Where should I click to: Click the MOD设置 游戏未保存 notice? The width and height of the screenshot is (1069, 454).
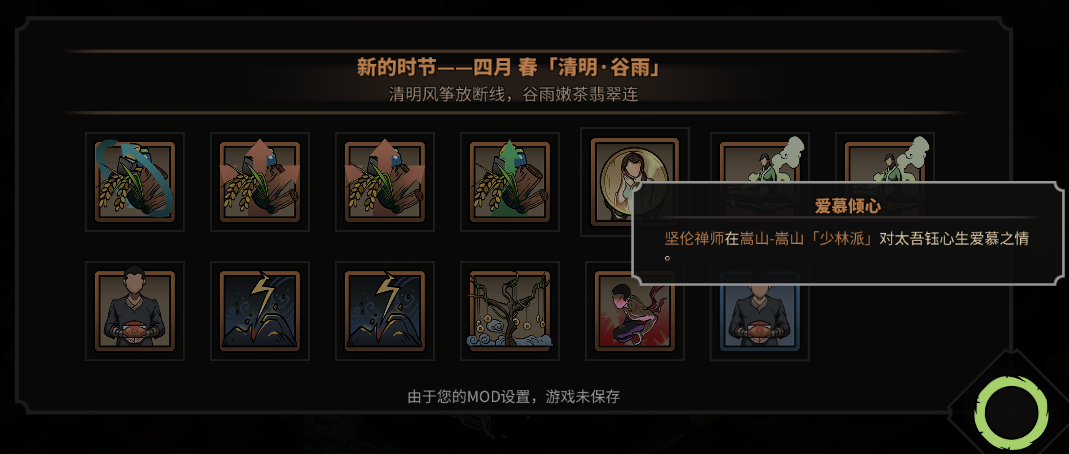point(513,397)
